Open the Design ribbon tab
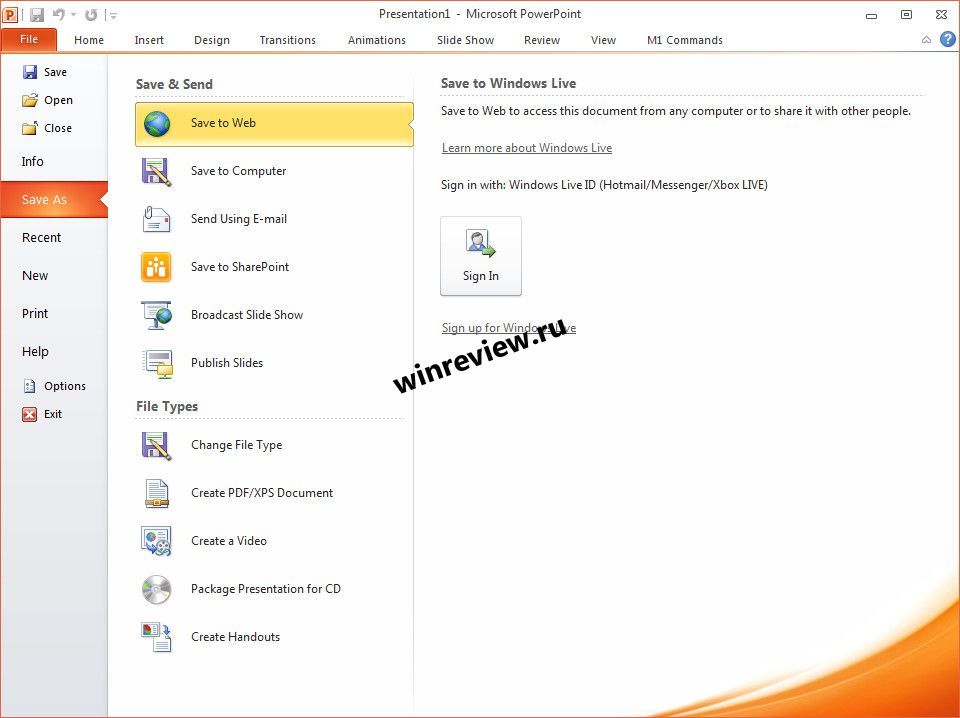This screenshot has height=718, width=960. (212, 40)
